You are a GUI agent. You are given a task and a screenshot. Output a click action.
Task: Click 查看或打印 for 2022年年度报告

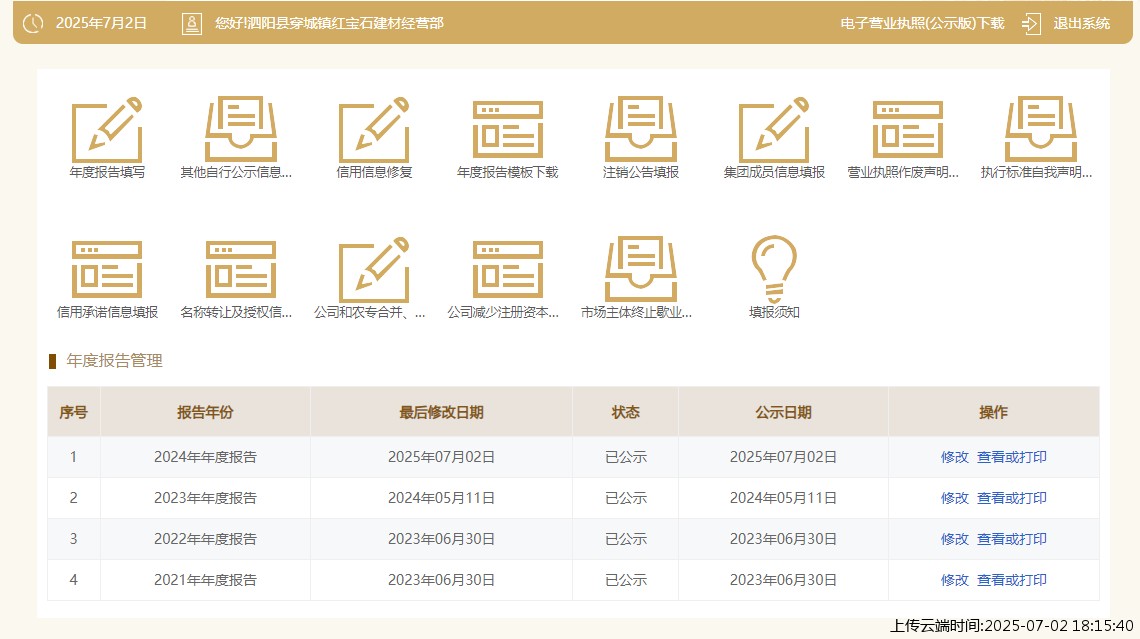tap(1011, 539)
